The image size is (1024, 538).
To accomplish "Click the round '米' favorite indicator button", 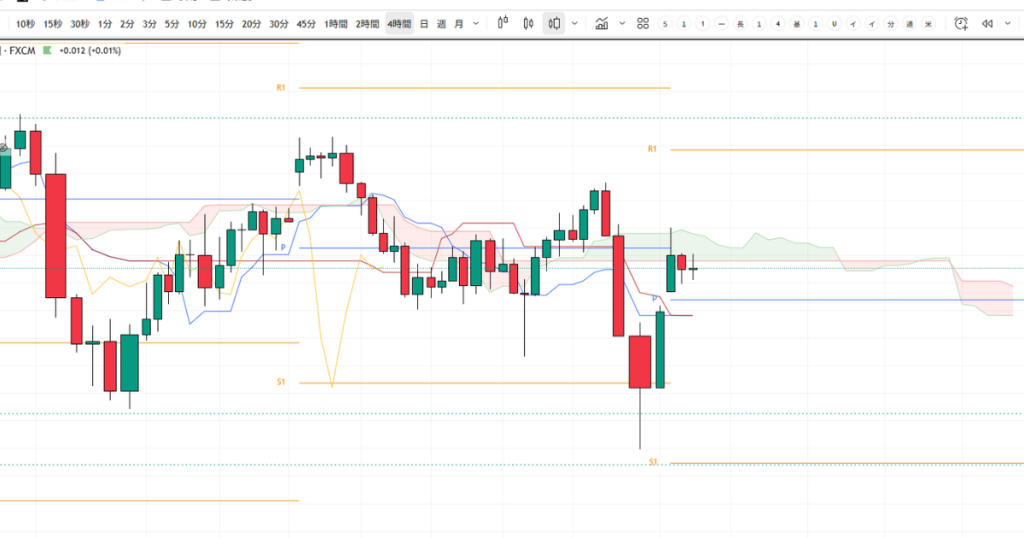I will 928,23.
